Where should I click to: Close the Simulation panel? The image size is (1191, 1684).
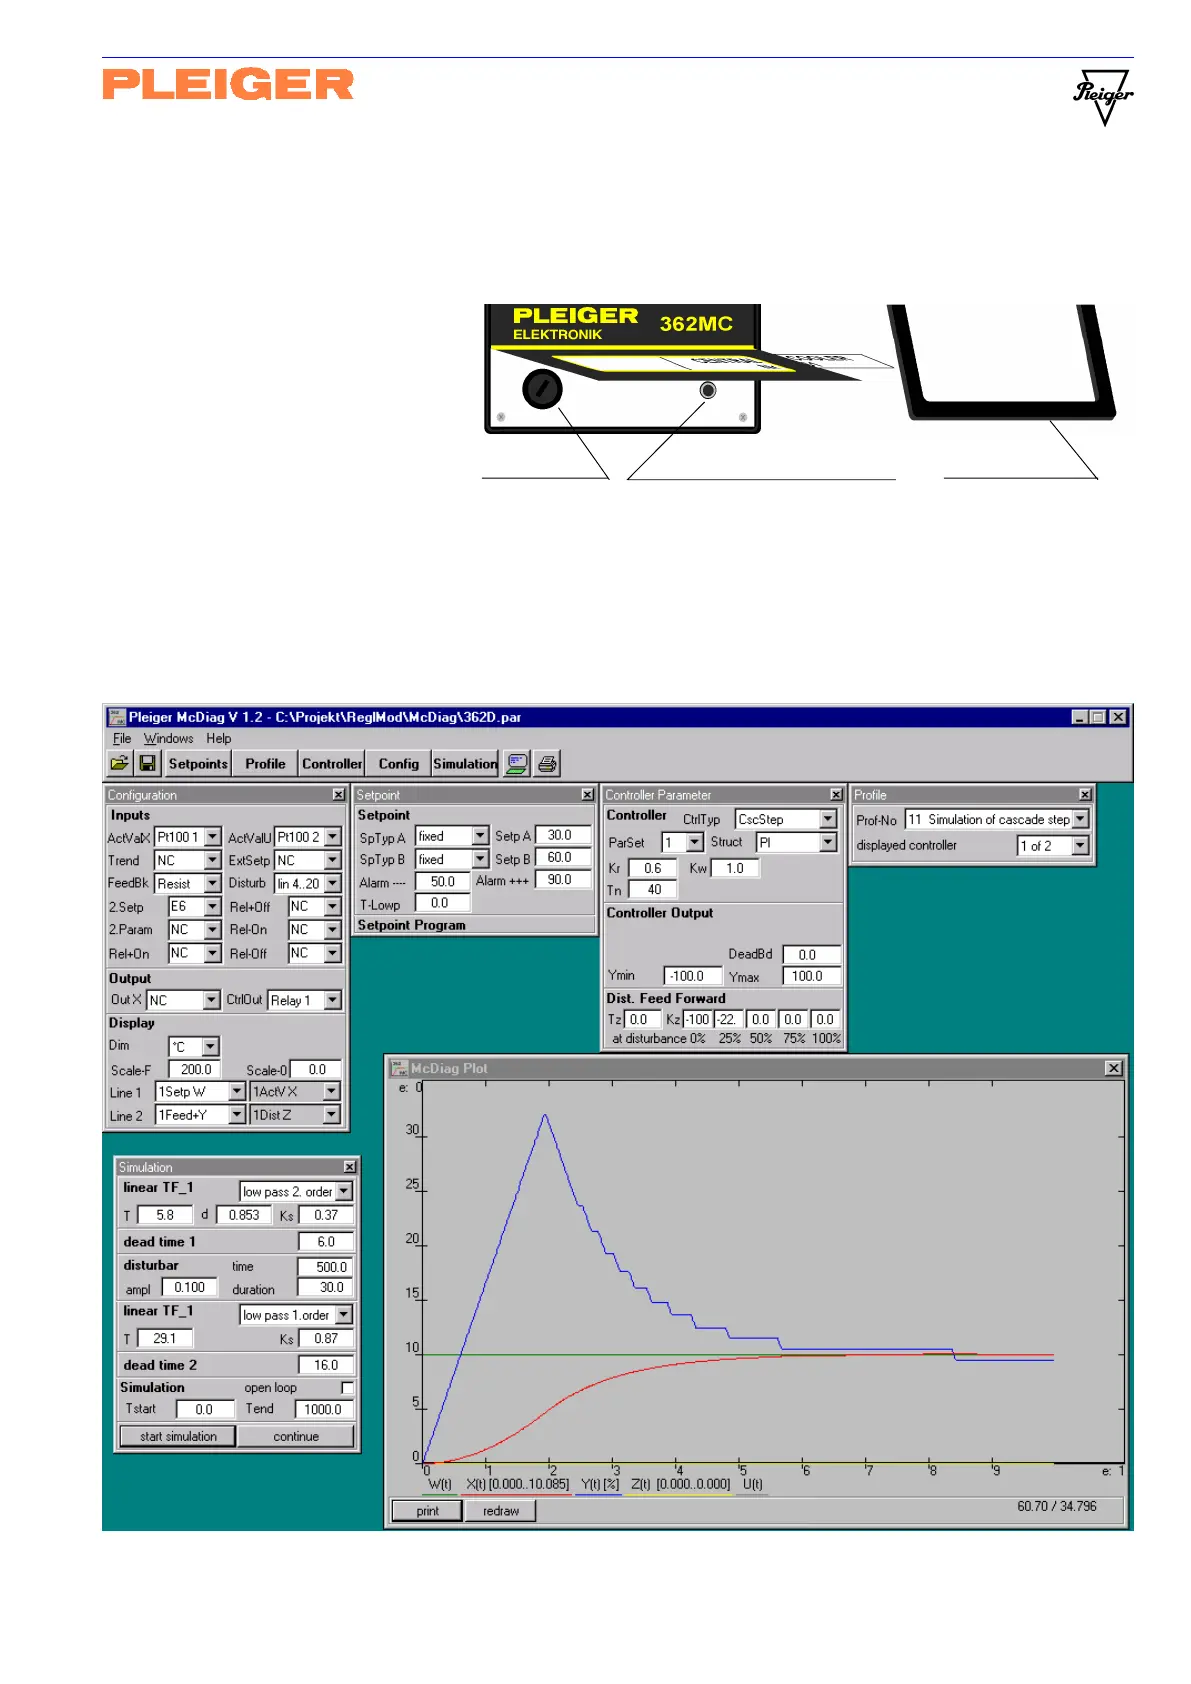349,1167
